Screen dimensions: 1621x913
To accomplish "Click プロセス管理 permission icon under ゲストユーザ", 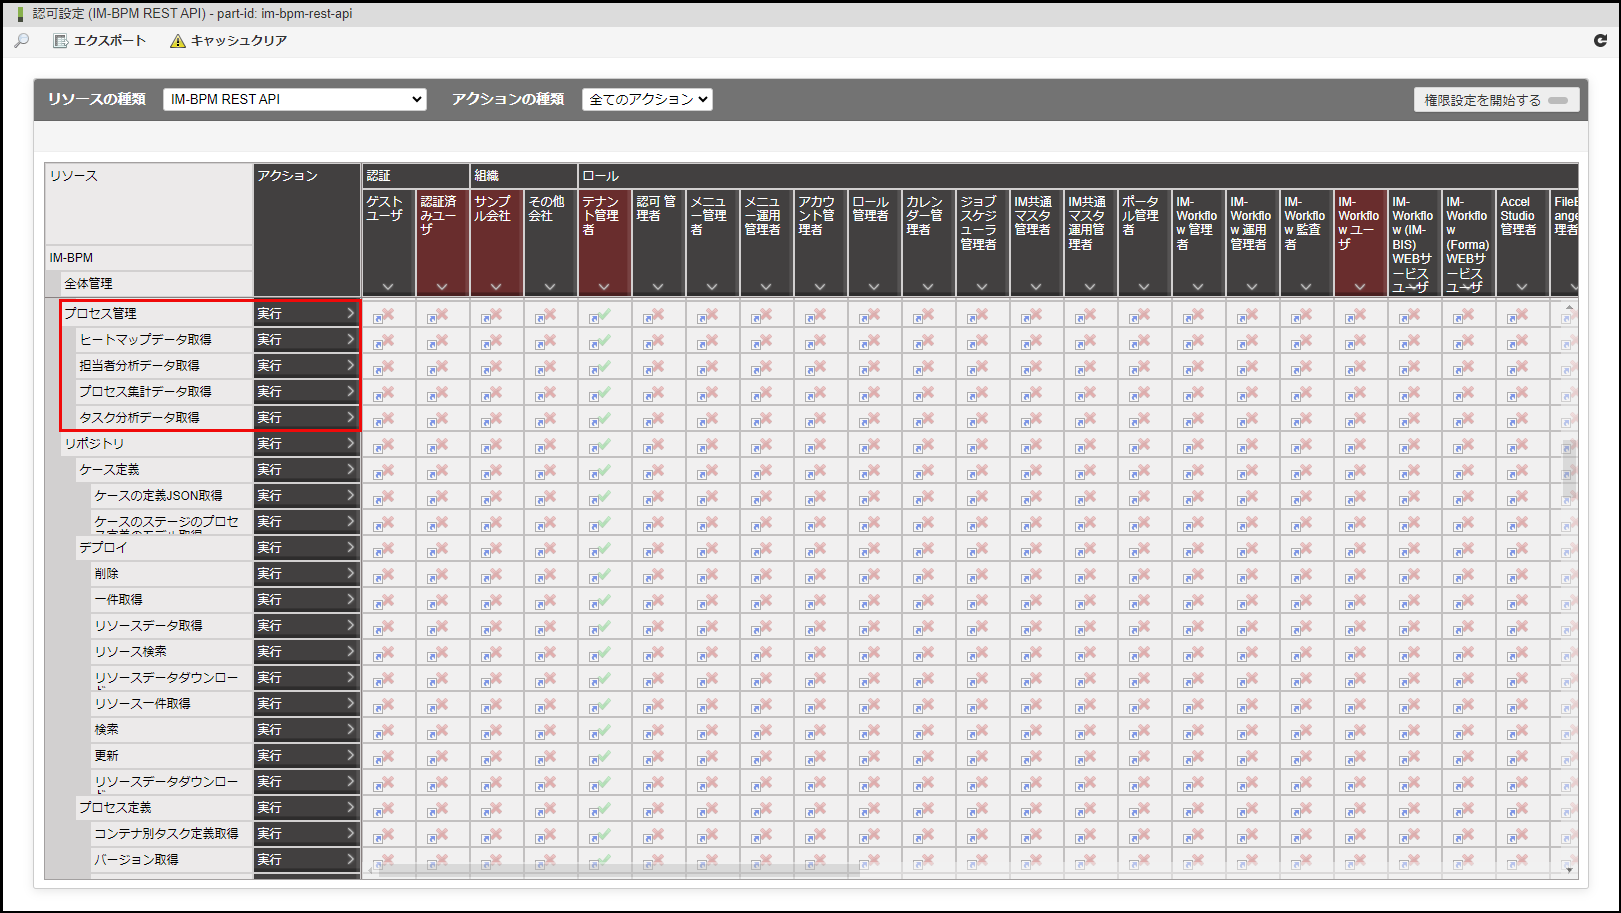I will [384, 315].
